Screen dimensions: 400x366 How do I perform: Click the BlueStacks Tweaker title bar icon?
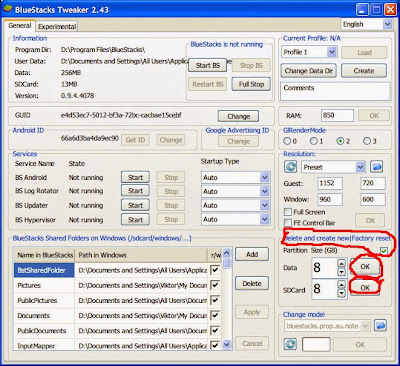tap(7, 9)
